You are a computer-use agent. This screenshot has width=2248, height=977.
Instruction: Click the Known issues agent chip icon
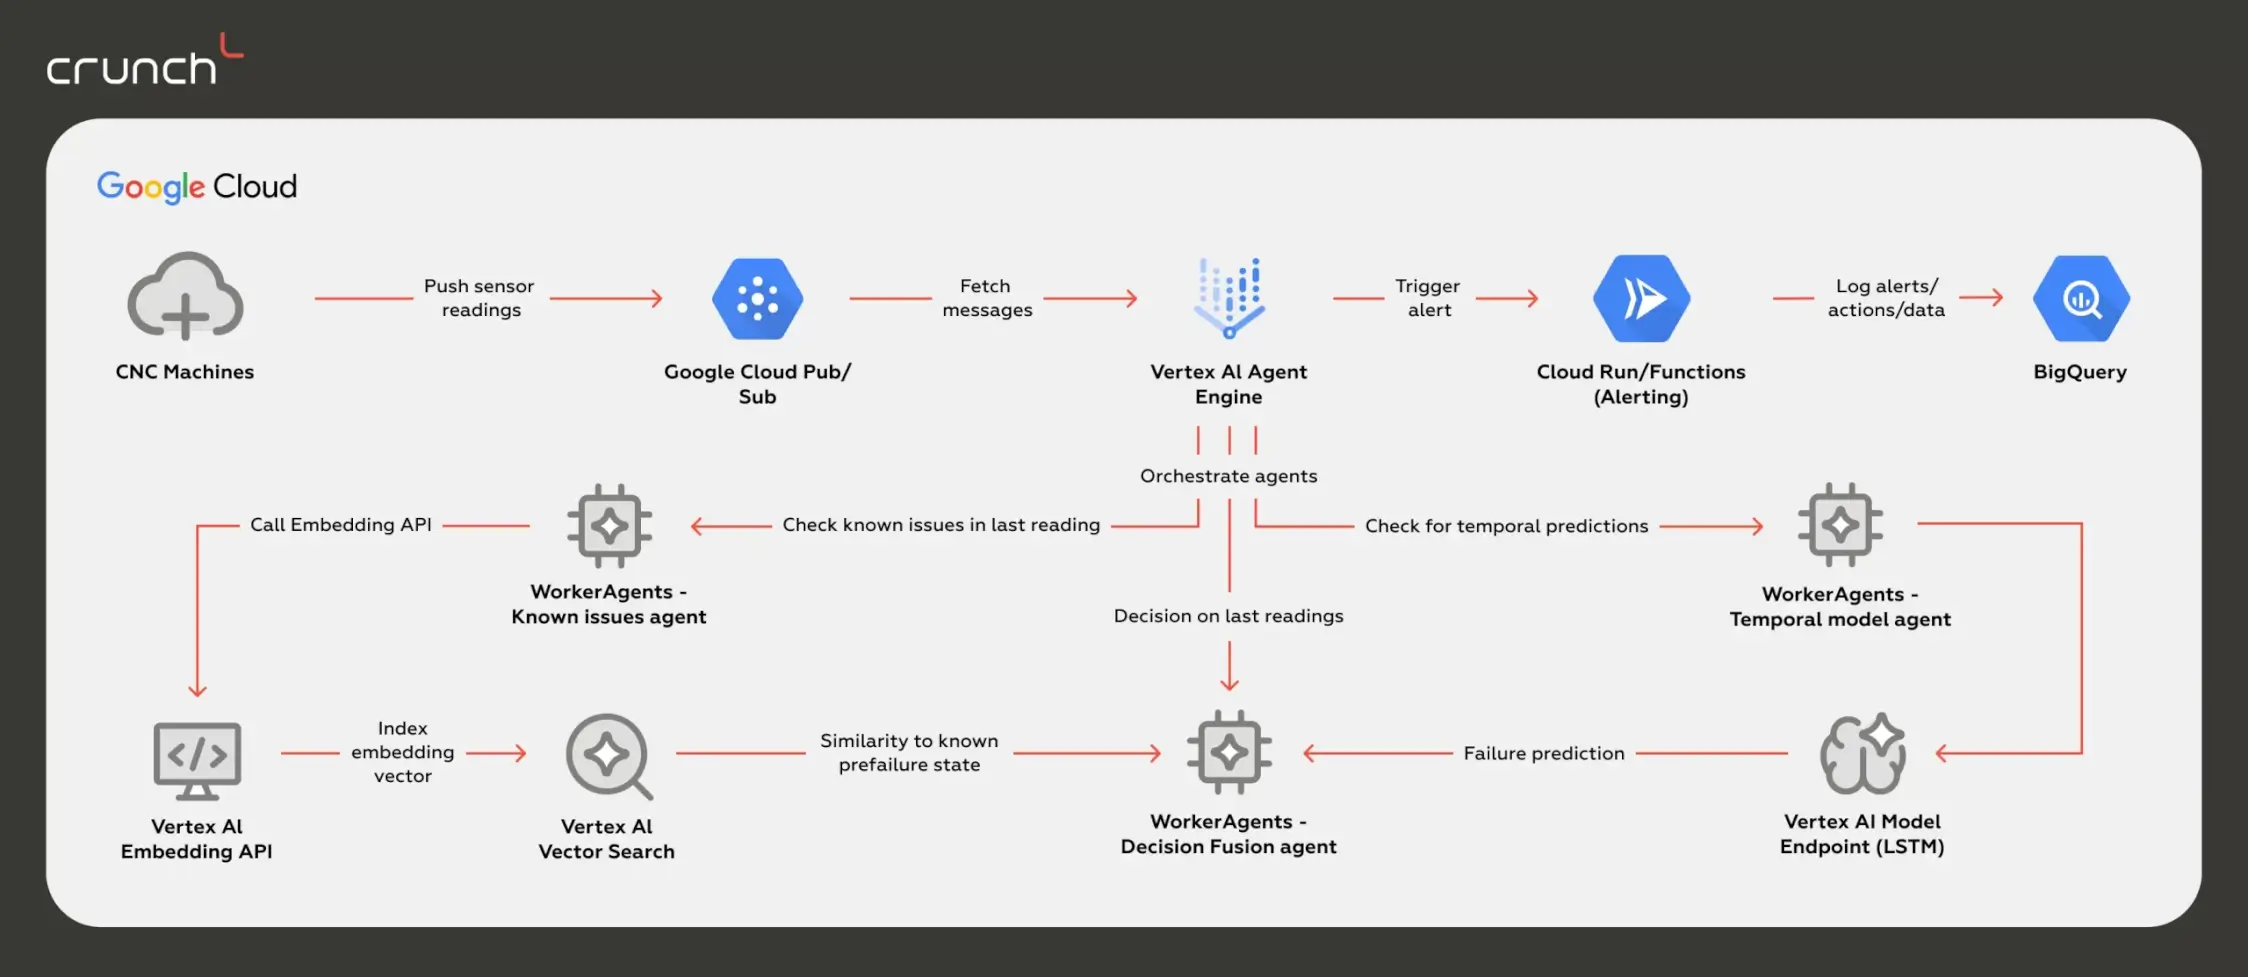click(609, 526)
